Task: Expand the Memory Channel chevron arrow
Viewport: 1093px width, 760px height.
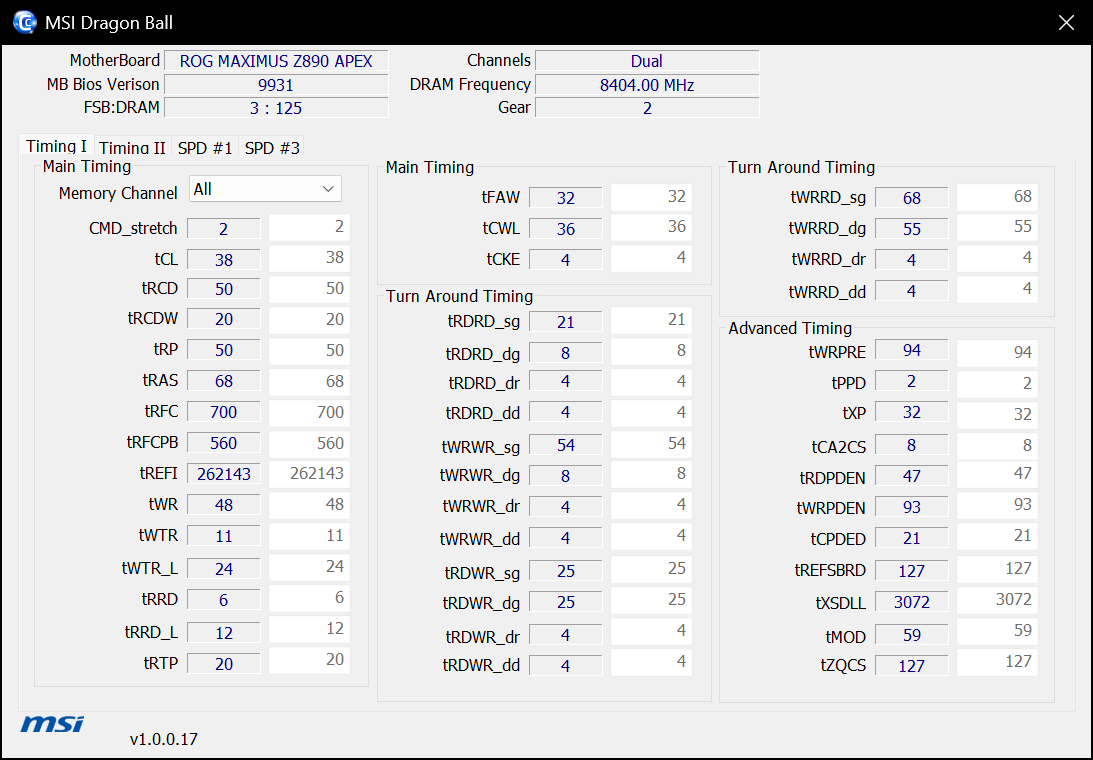Action: point(328,189)
